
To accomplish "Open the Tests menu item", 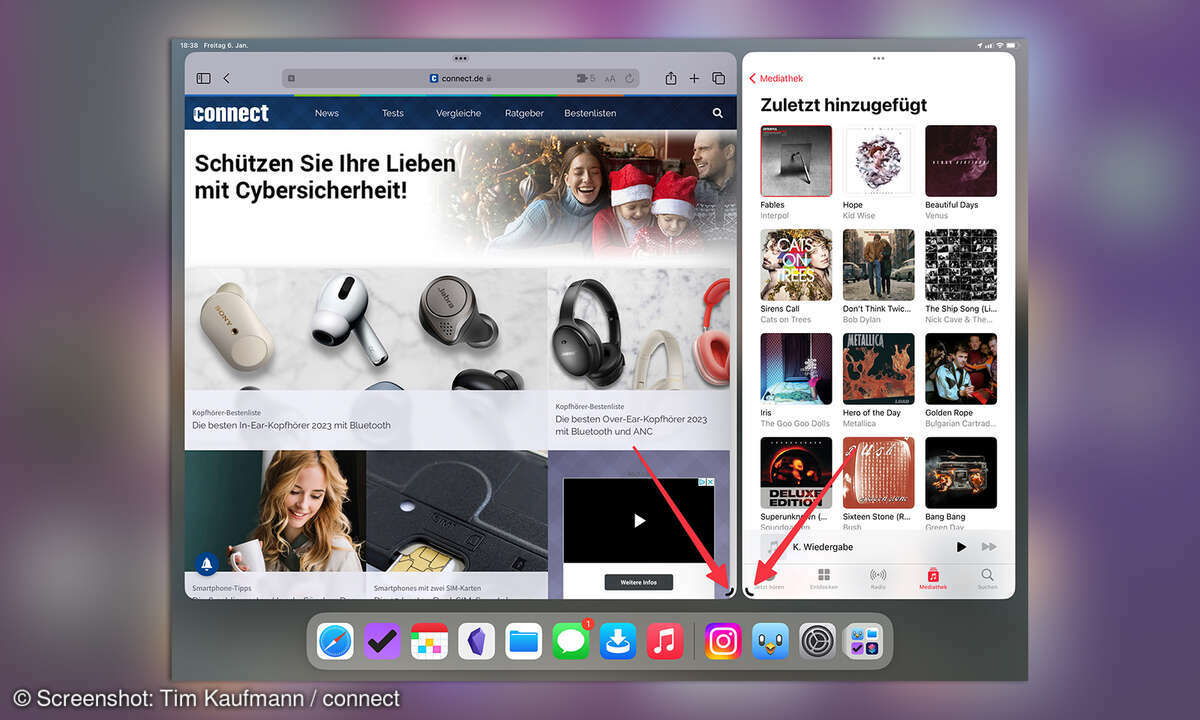I will pyautogui.click(x=393, y=113).
